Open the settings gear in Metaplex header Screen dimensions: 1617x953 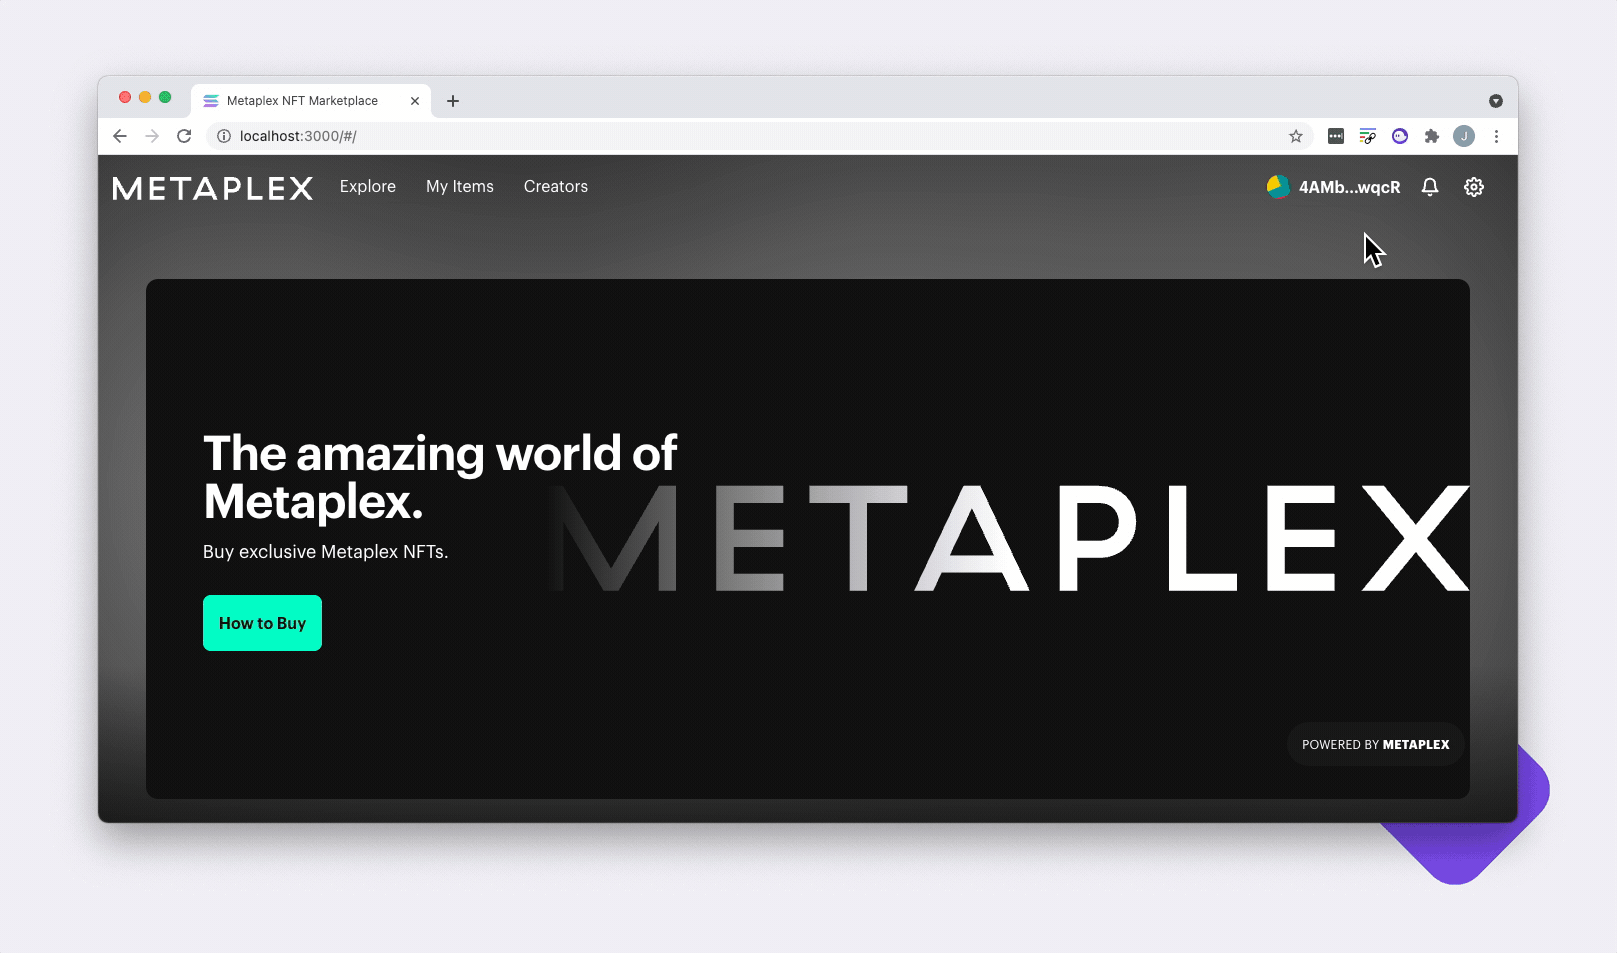tap(1474, 187)
